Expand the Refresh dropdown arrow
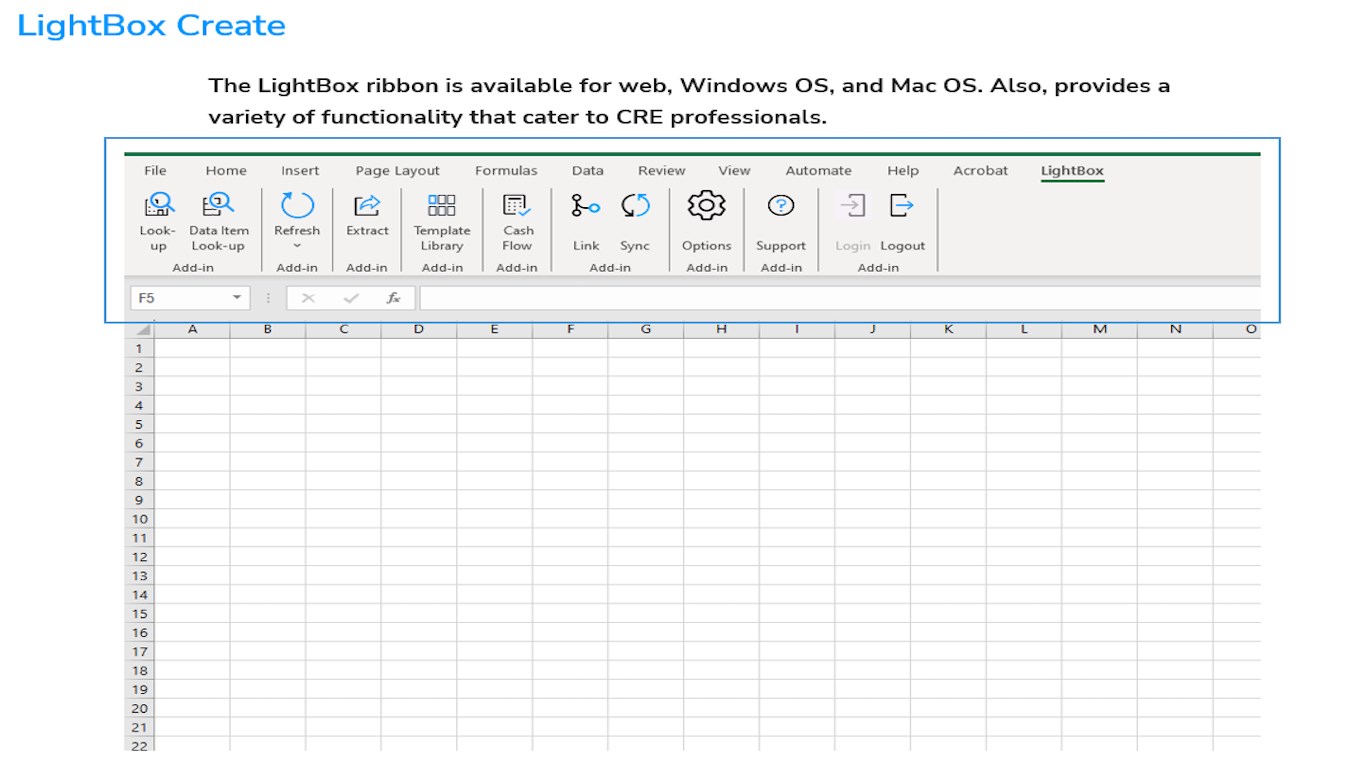Viewport: 1366px width, 768px height. click(x=297, y=246)
